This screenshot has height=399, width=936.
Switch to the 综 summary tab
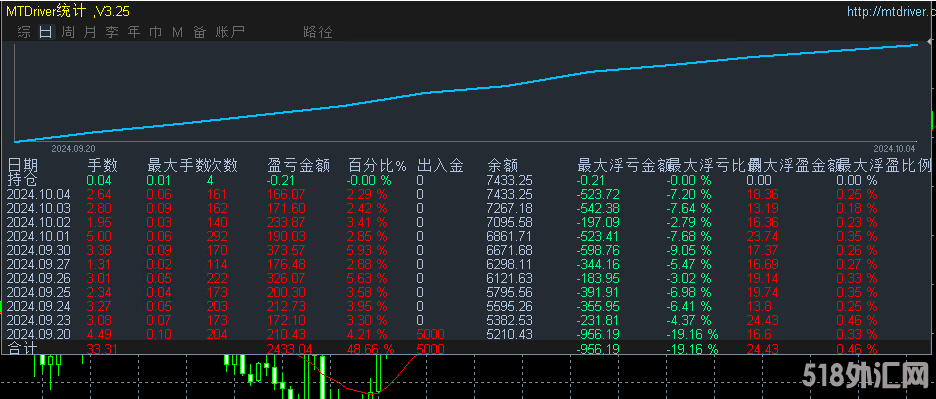click(24, 32)
